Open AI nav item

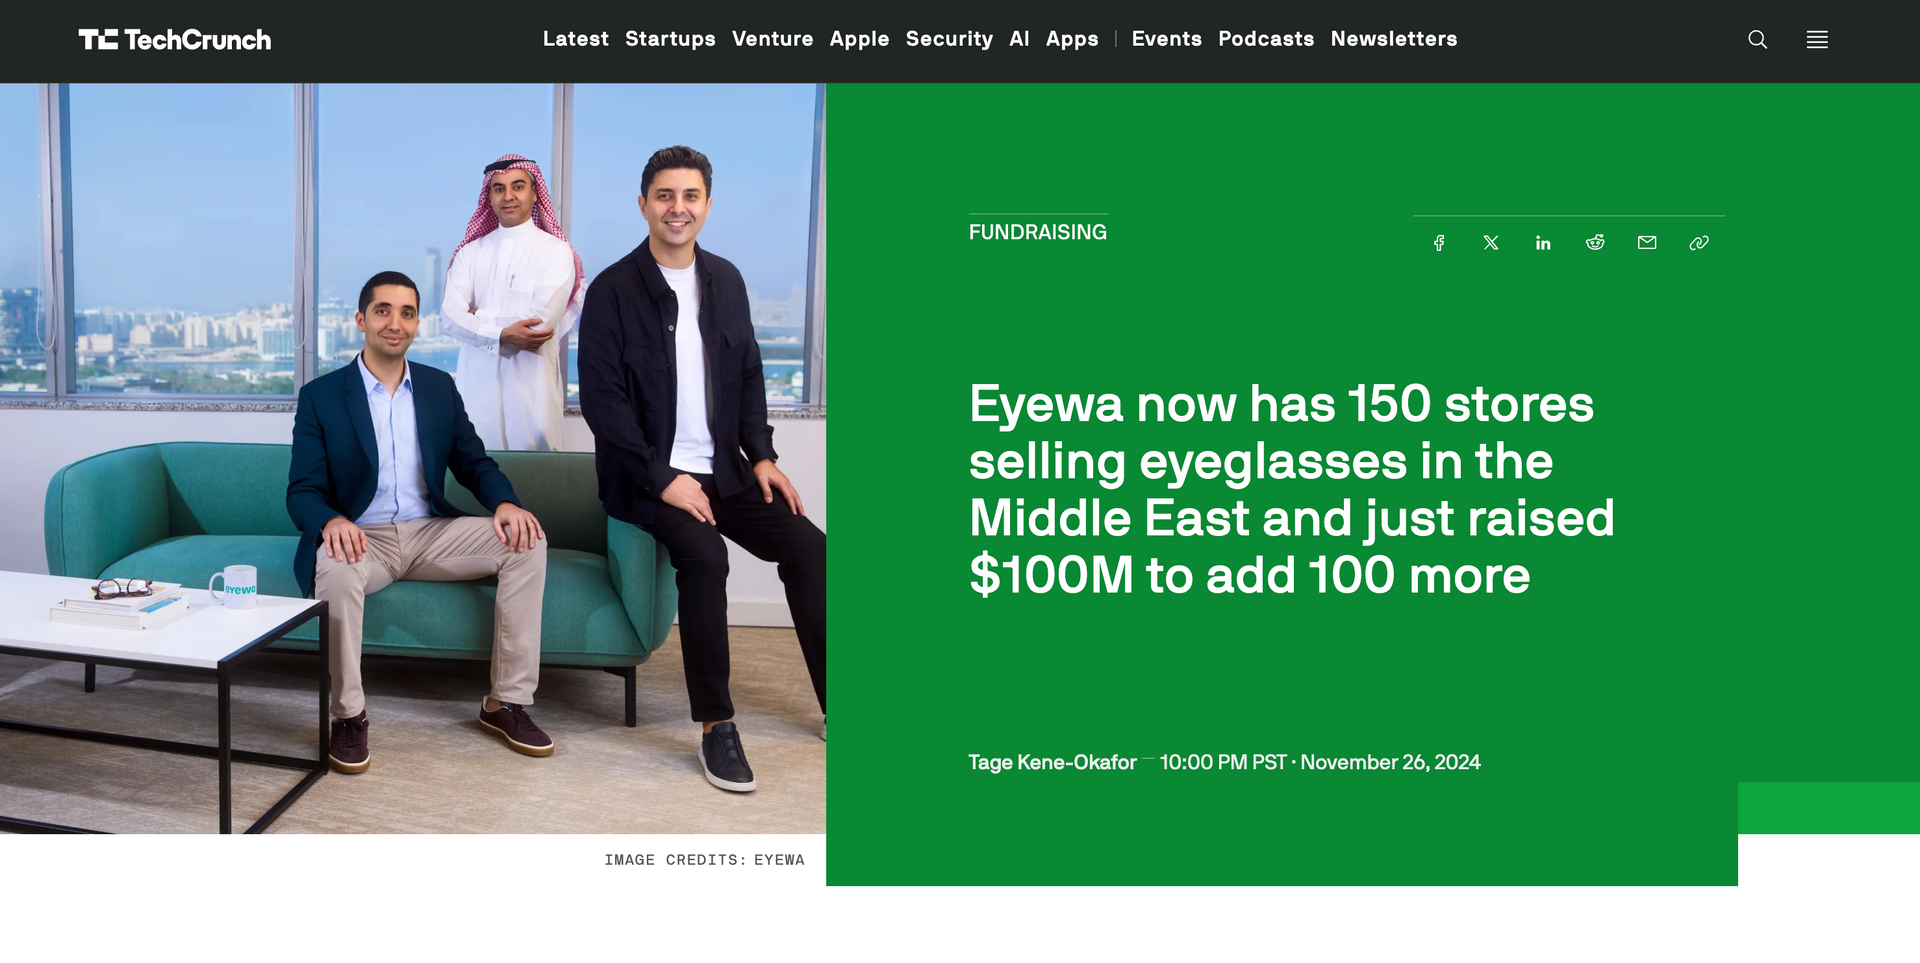pyautogui.click(x=1019, y=39)
